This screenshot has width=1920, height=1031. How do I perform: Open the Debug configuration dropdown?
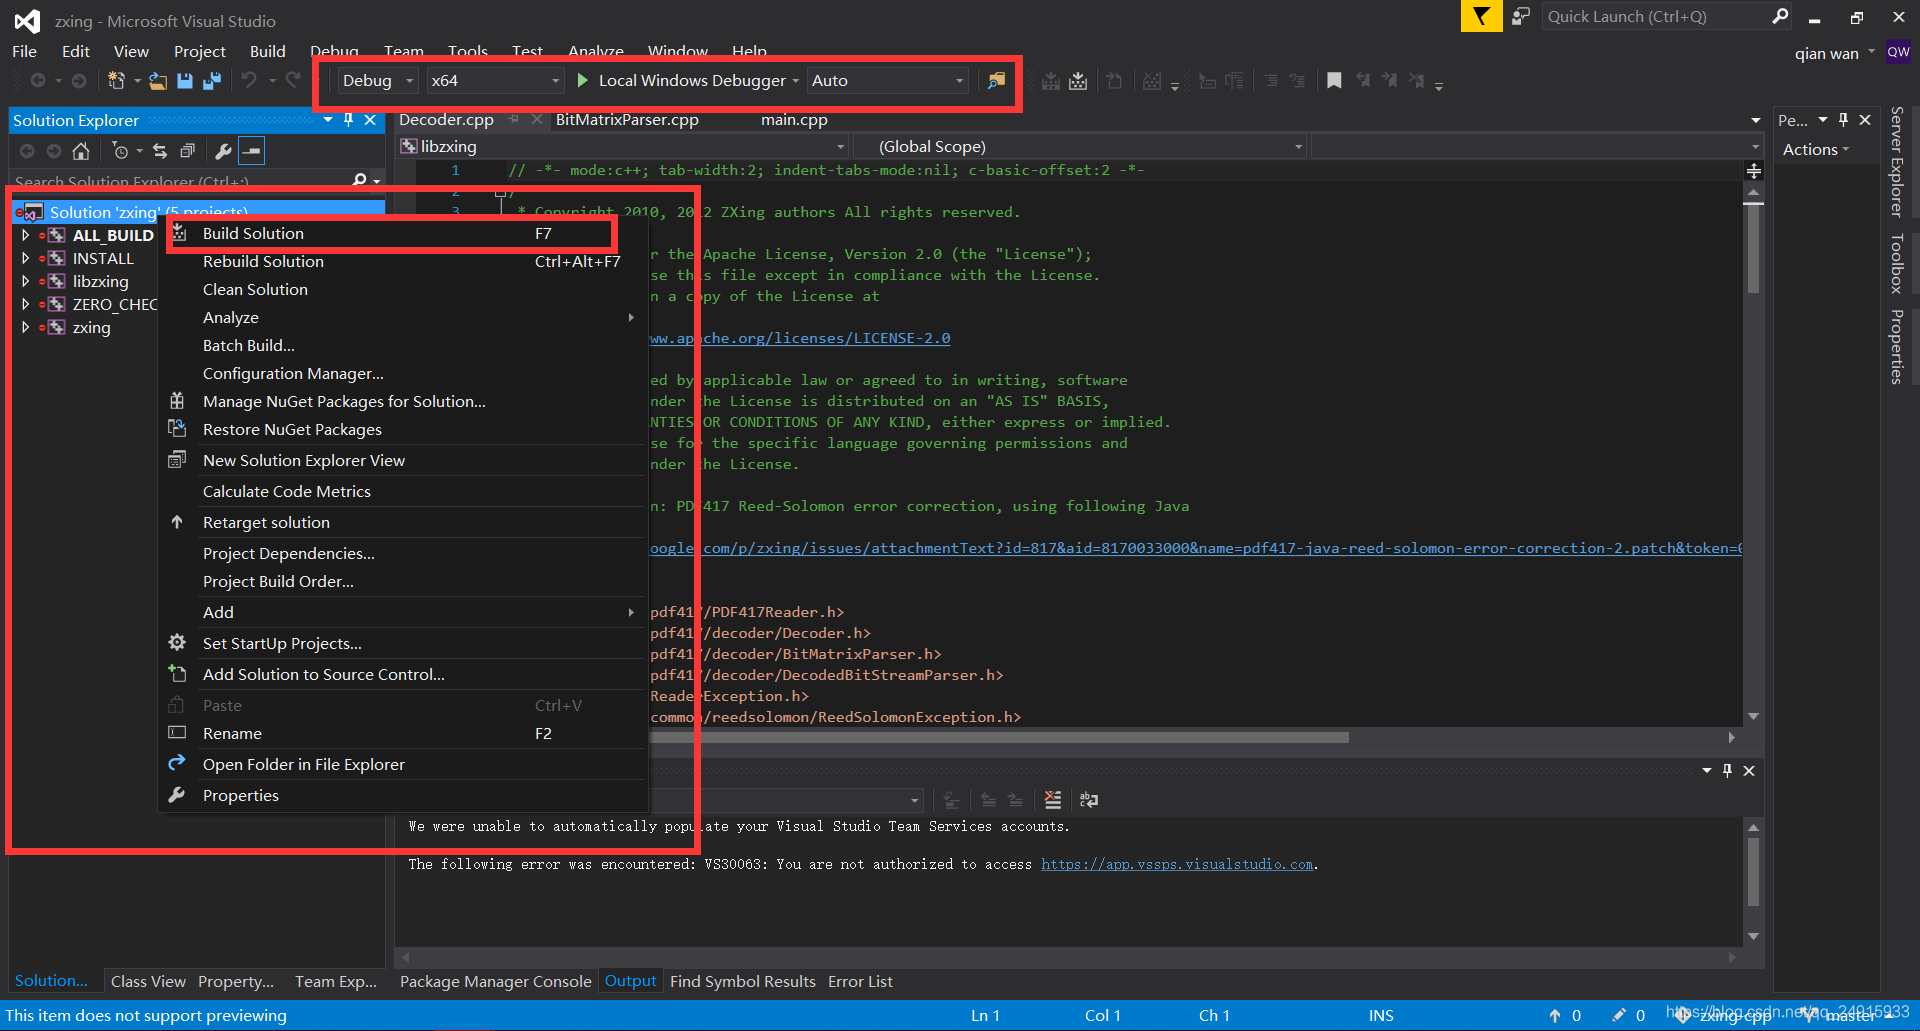pyautogui.click(x=378, y=81)
